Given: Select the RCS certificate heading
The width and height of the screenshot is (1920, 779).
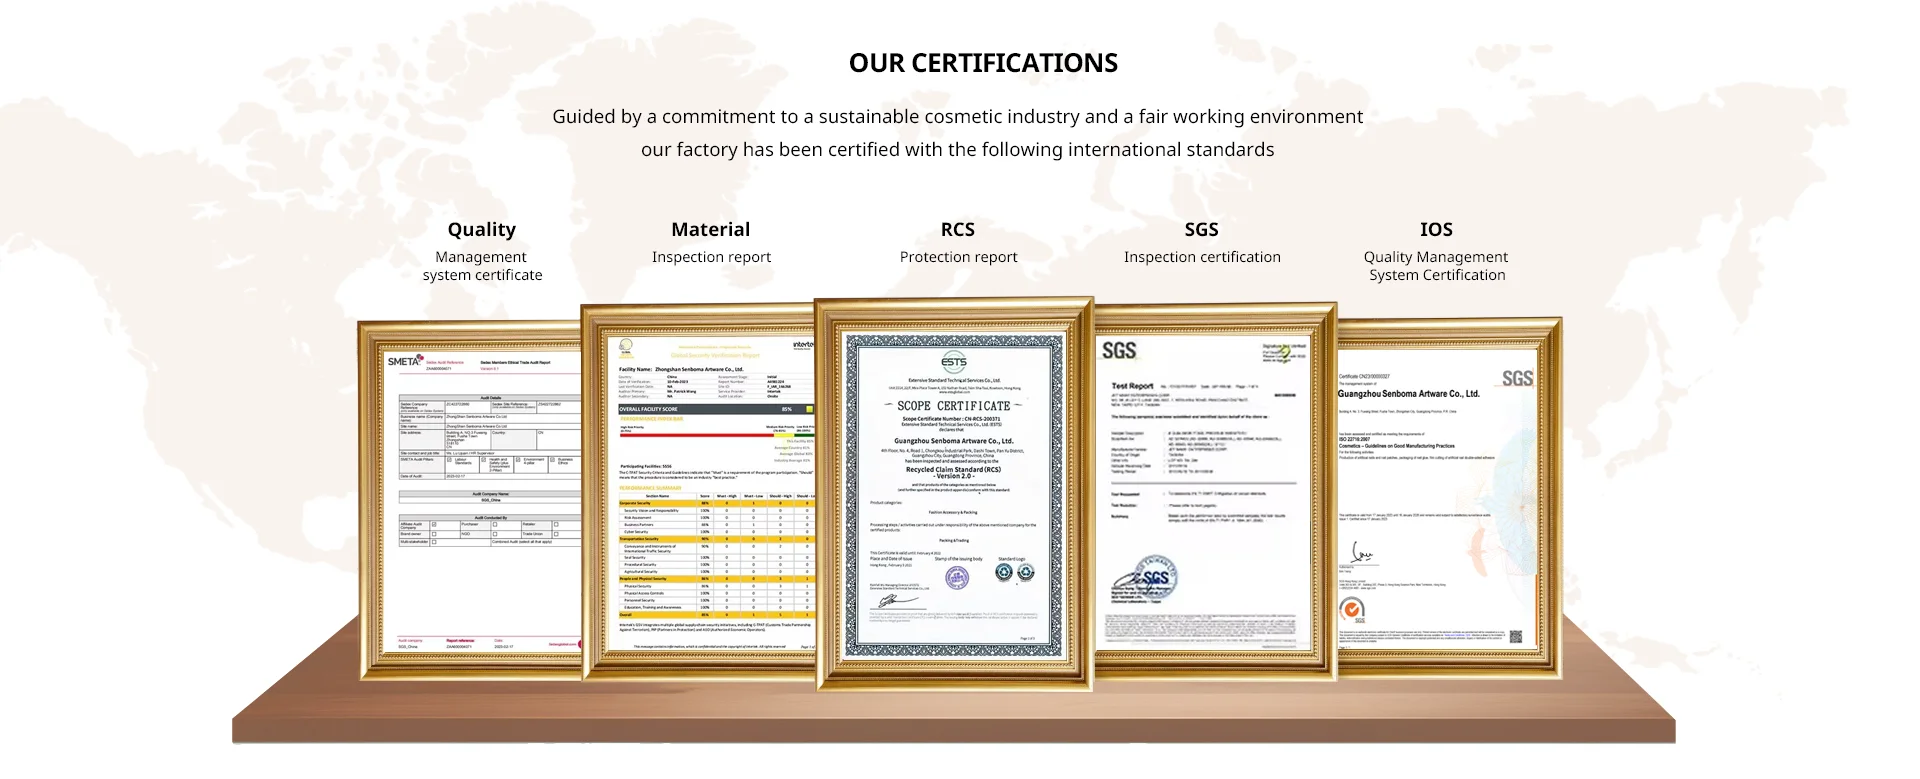Looking at the screenshot, I should [957, 230].
